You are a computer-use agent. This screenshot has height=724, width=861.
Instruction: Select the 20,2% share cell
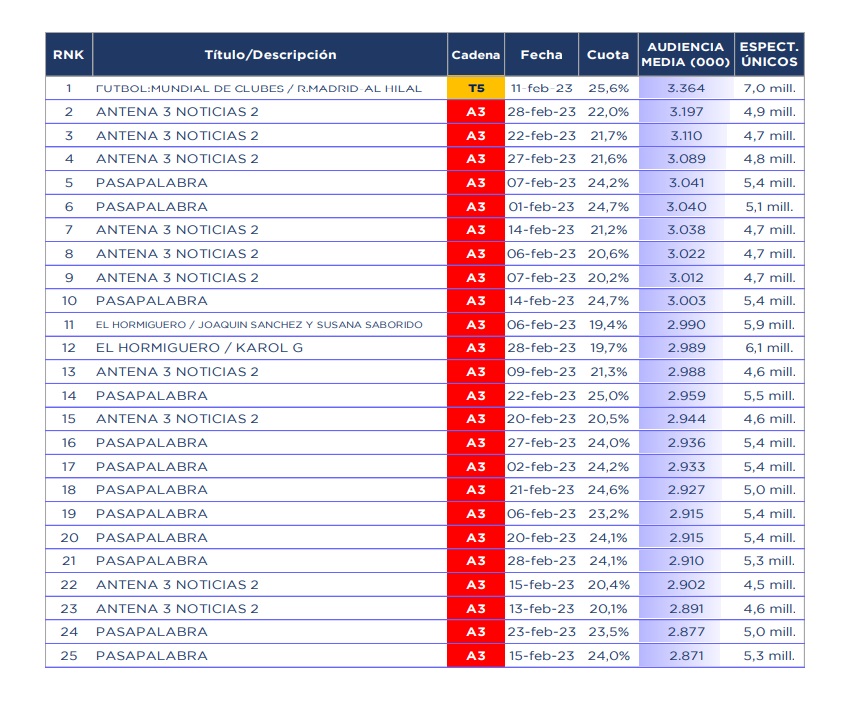point(608,278)
